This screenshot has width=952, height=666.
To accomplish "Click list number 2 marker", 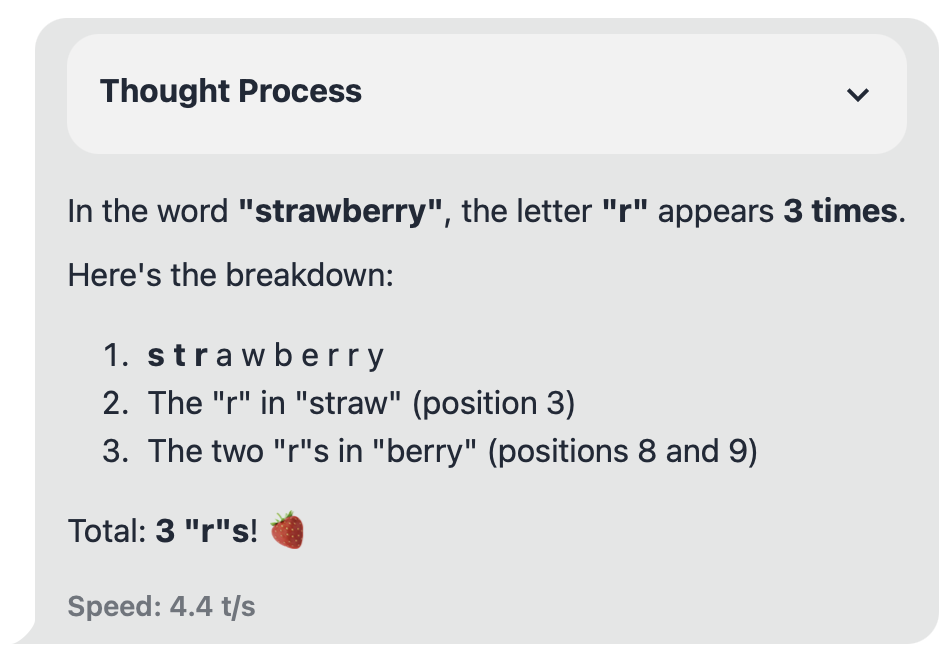I will point(116,403).
